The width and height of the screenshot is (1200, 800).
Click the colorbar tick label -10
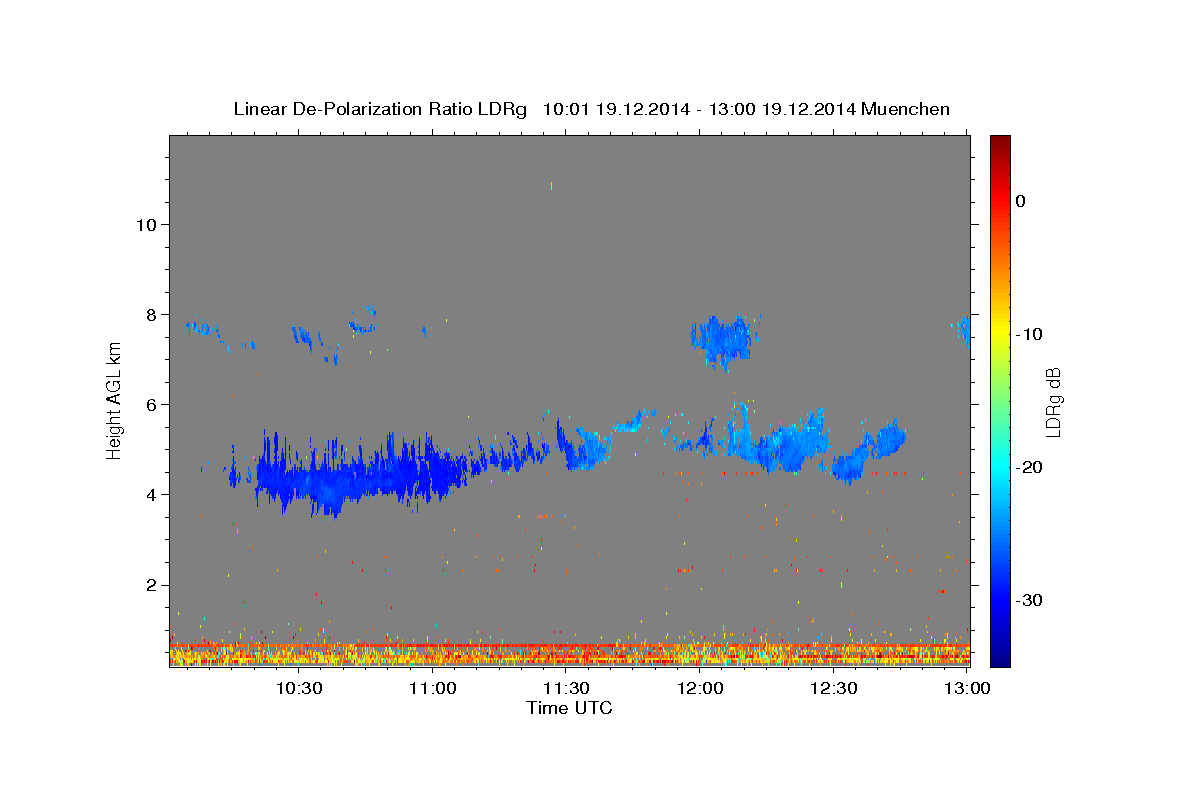pos(1029,334)
